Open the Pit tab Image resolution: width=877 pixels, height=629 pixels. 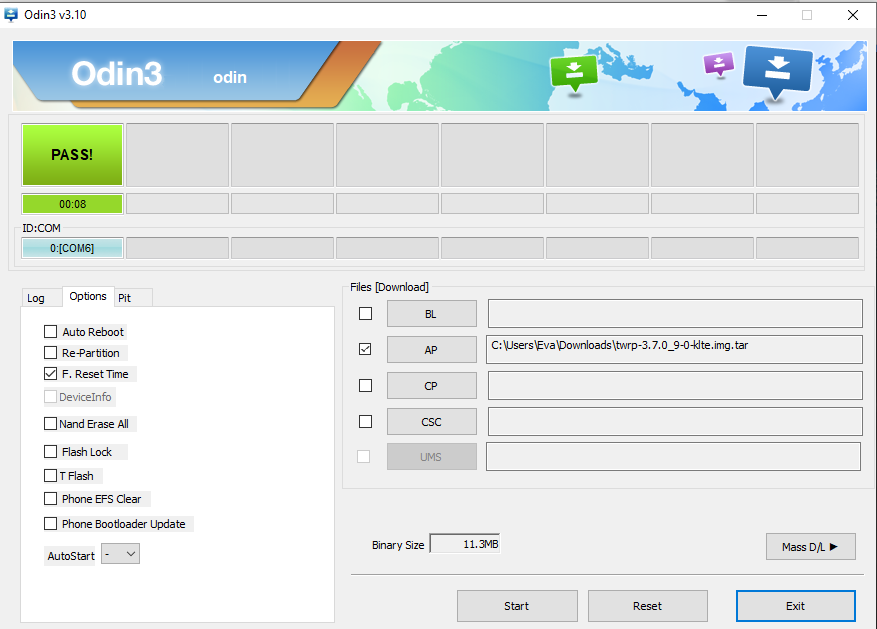[125, 298]
